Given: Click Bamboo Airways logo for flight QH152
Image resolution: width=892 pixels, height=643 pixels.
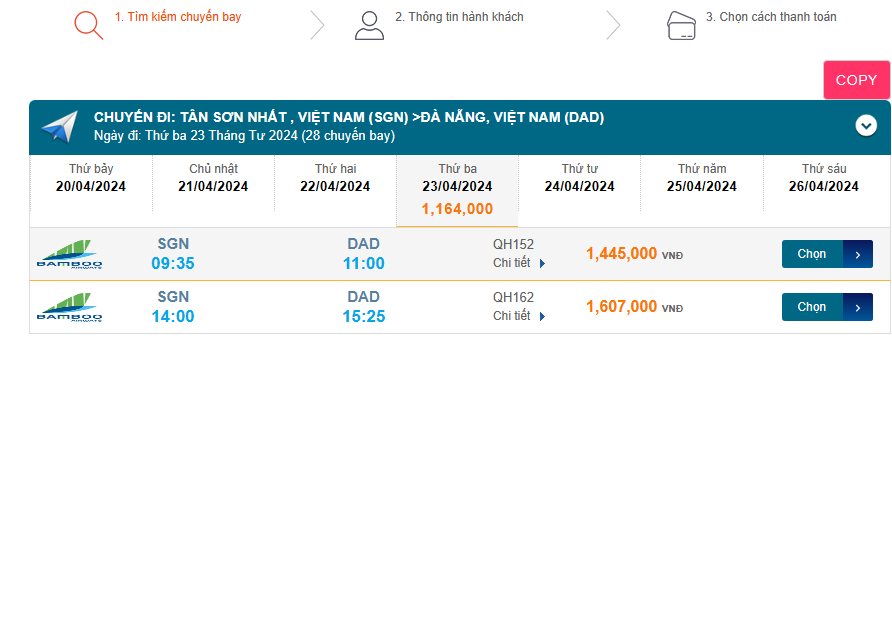Looking at the screenshot, I should click(69, 254).
